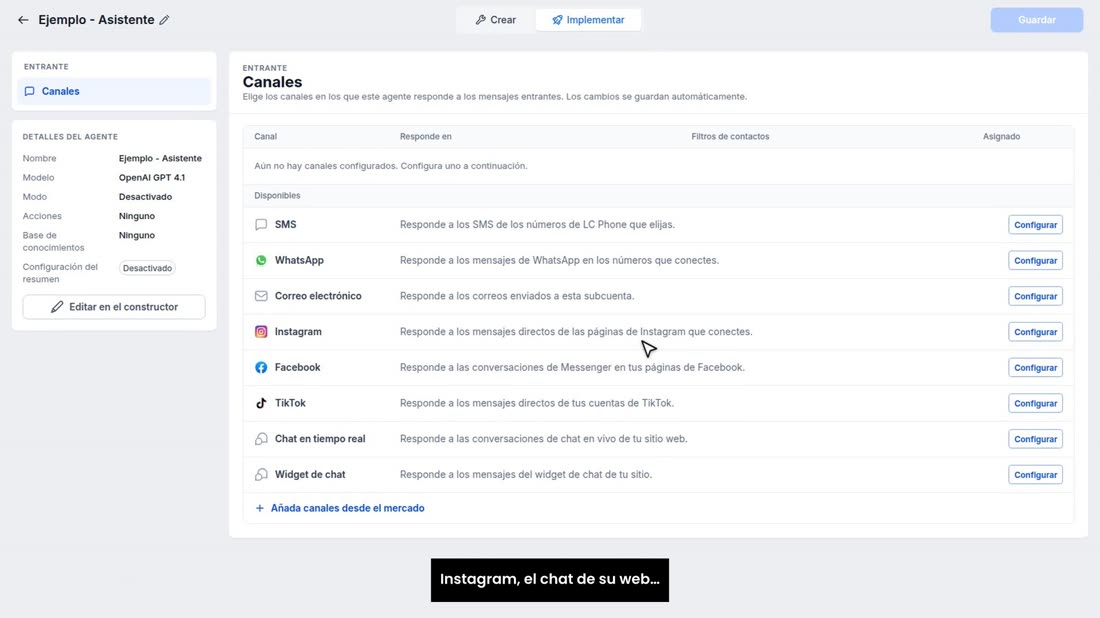Open Canales in the Entrante sidebar
Screen dimensions: 1100x618
click(114, 91)
